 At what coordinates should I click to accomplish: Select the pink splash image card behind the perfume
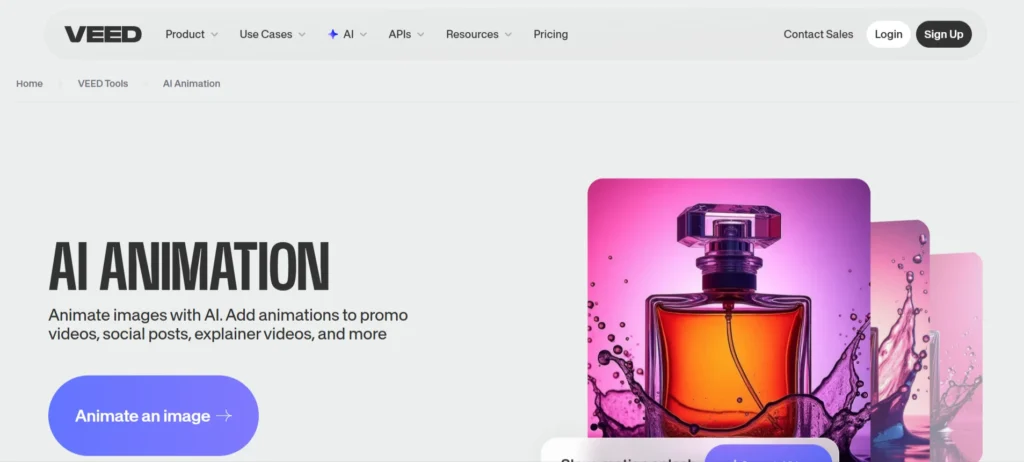coord(900,340)
